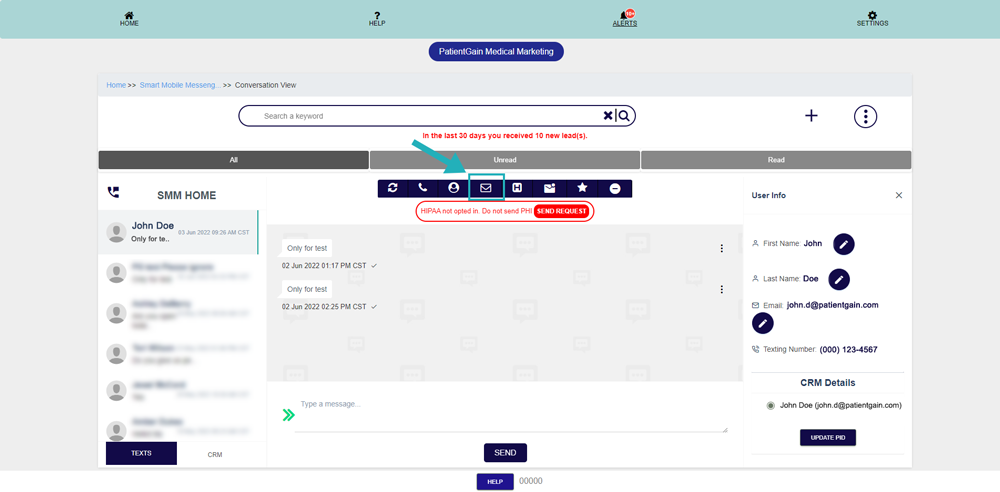
Task: Switch to the Unread filter tab
Action: pyautogui.click(x=504, y=160)
